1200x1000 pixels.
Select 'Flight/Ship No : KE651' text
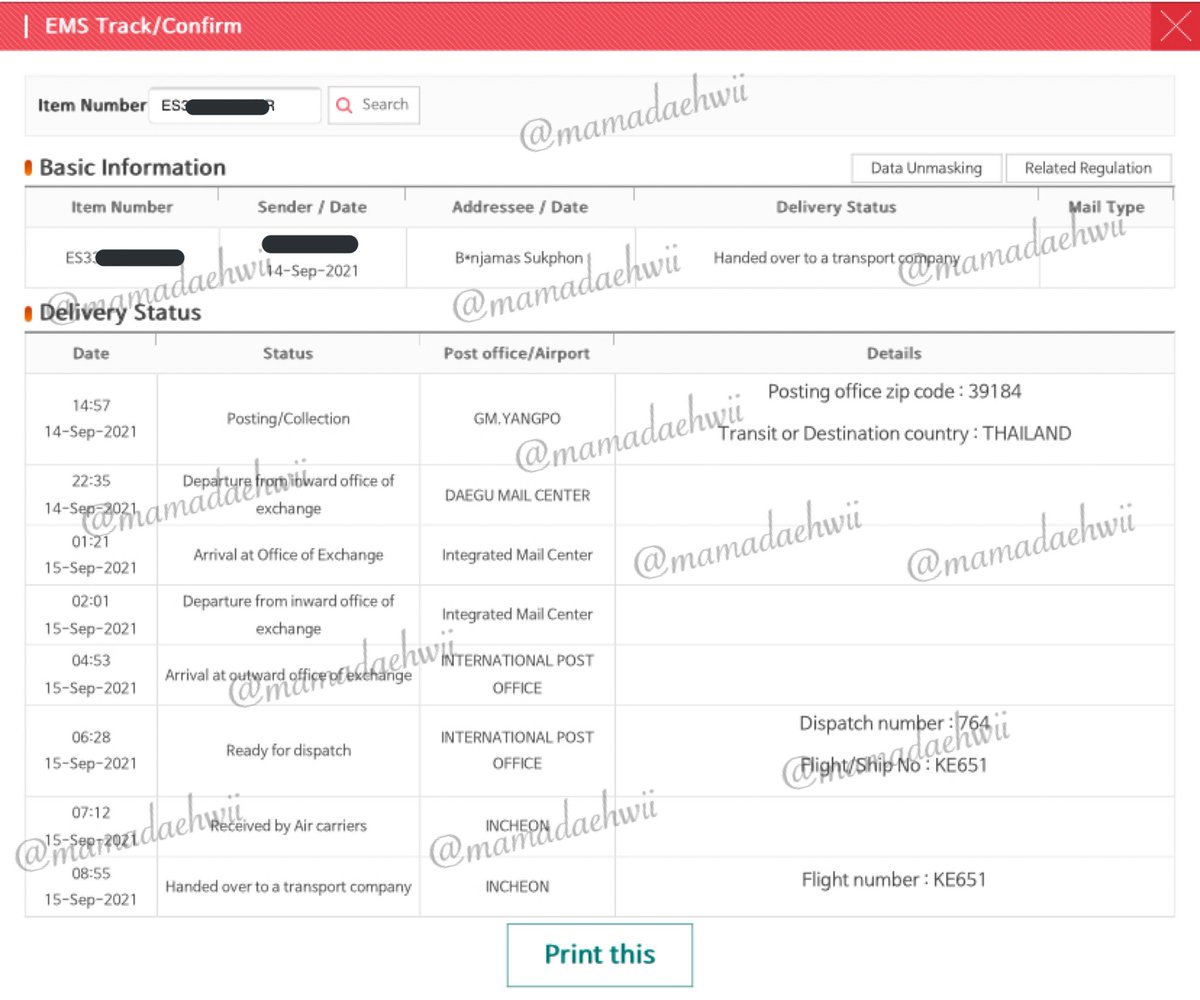point(895,765)
